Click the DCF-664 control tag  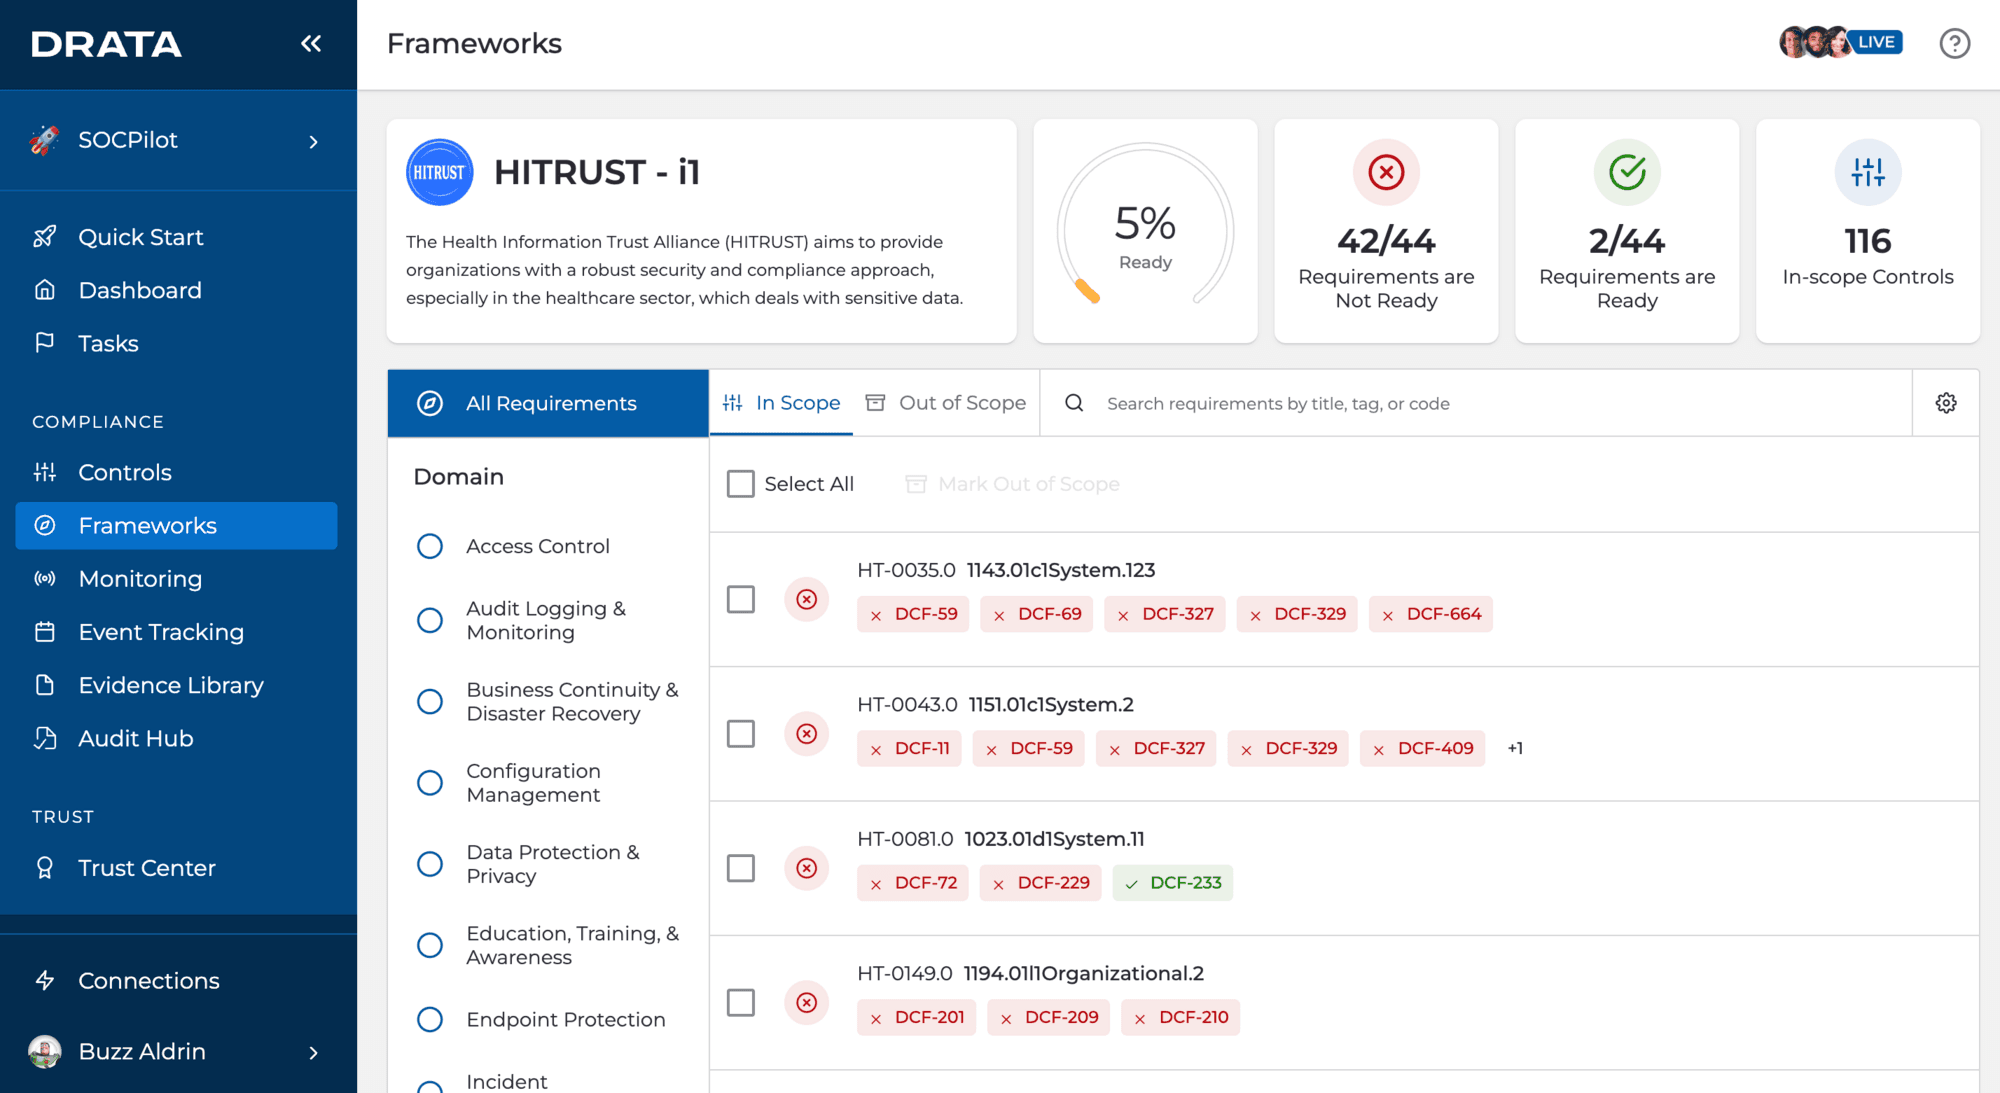pyautogui.click(x=1430, y=614)
